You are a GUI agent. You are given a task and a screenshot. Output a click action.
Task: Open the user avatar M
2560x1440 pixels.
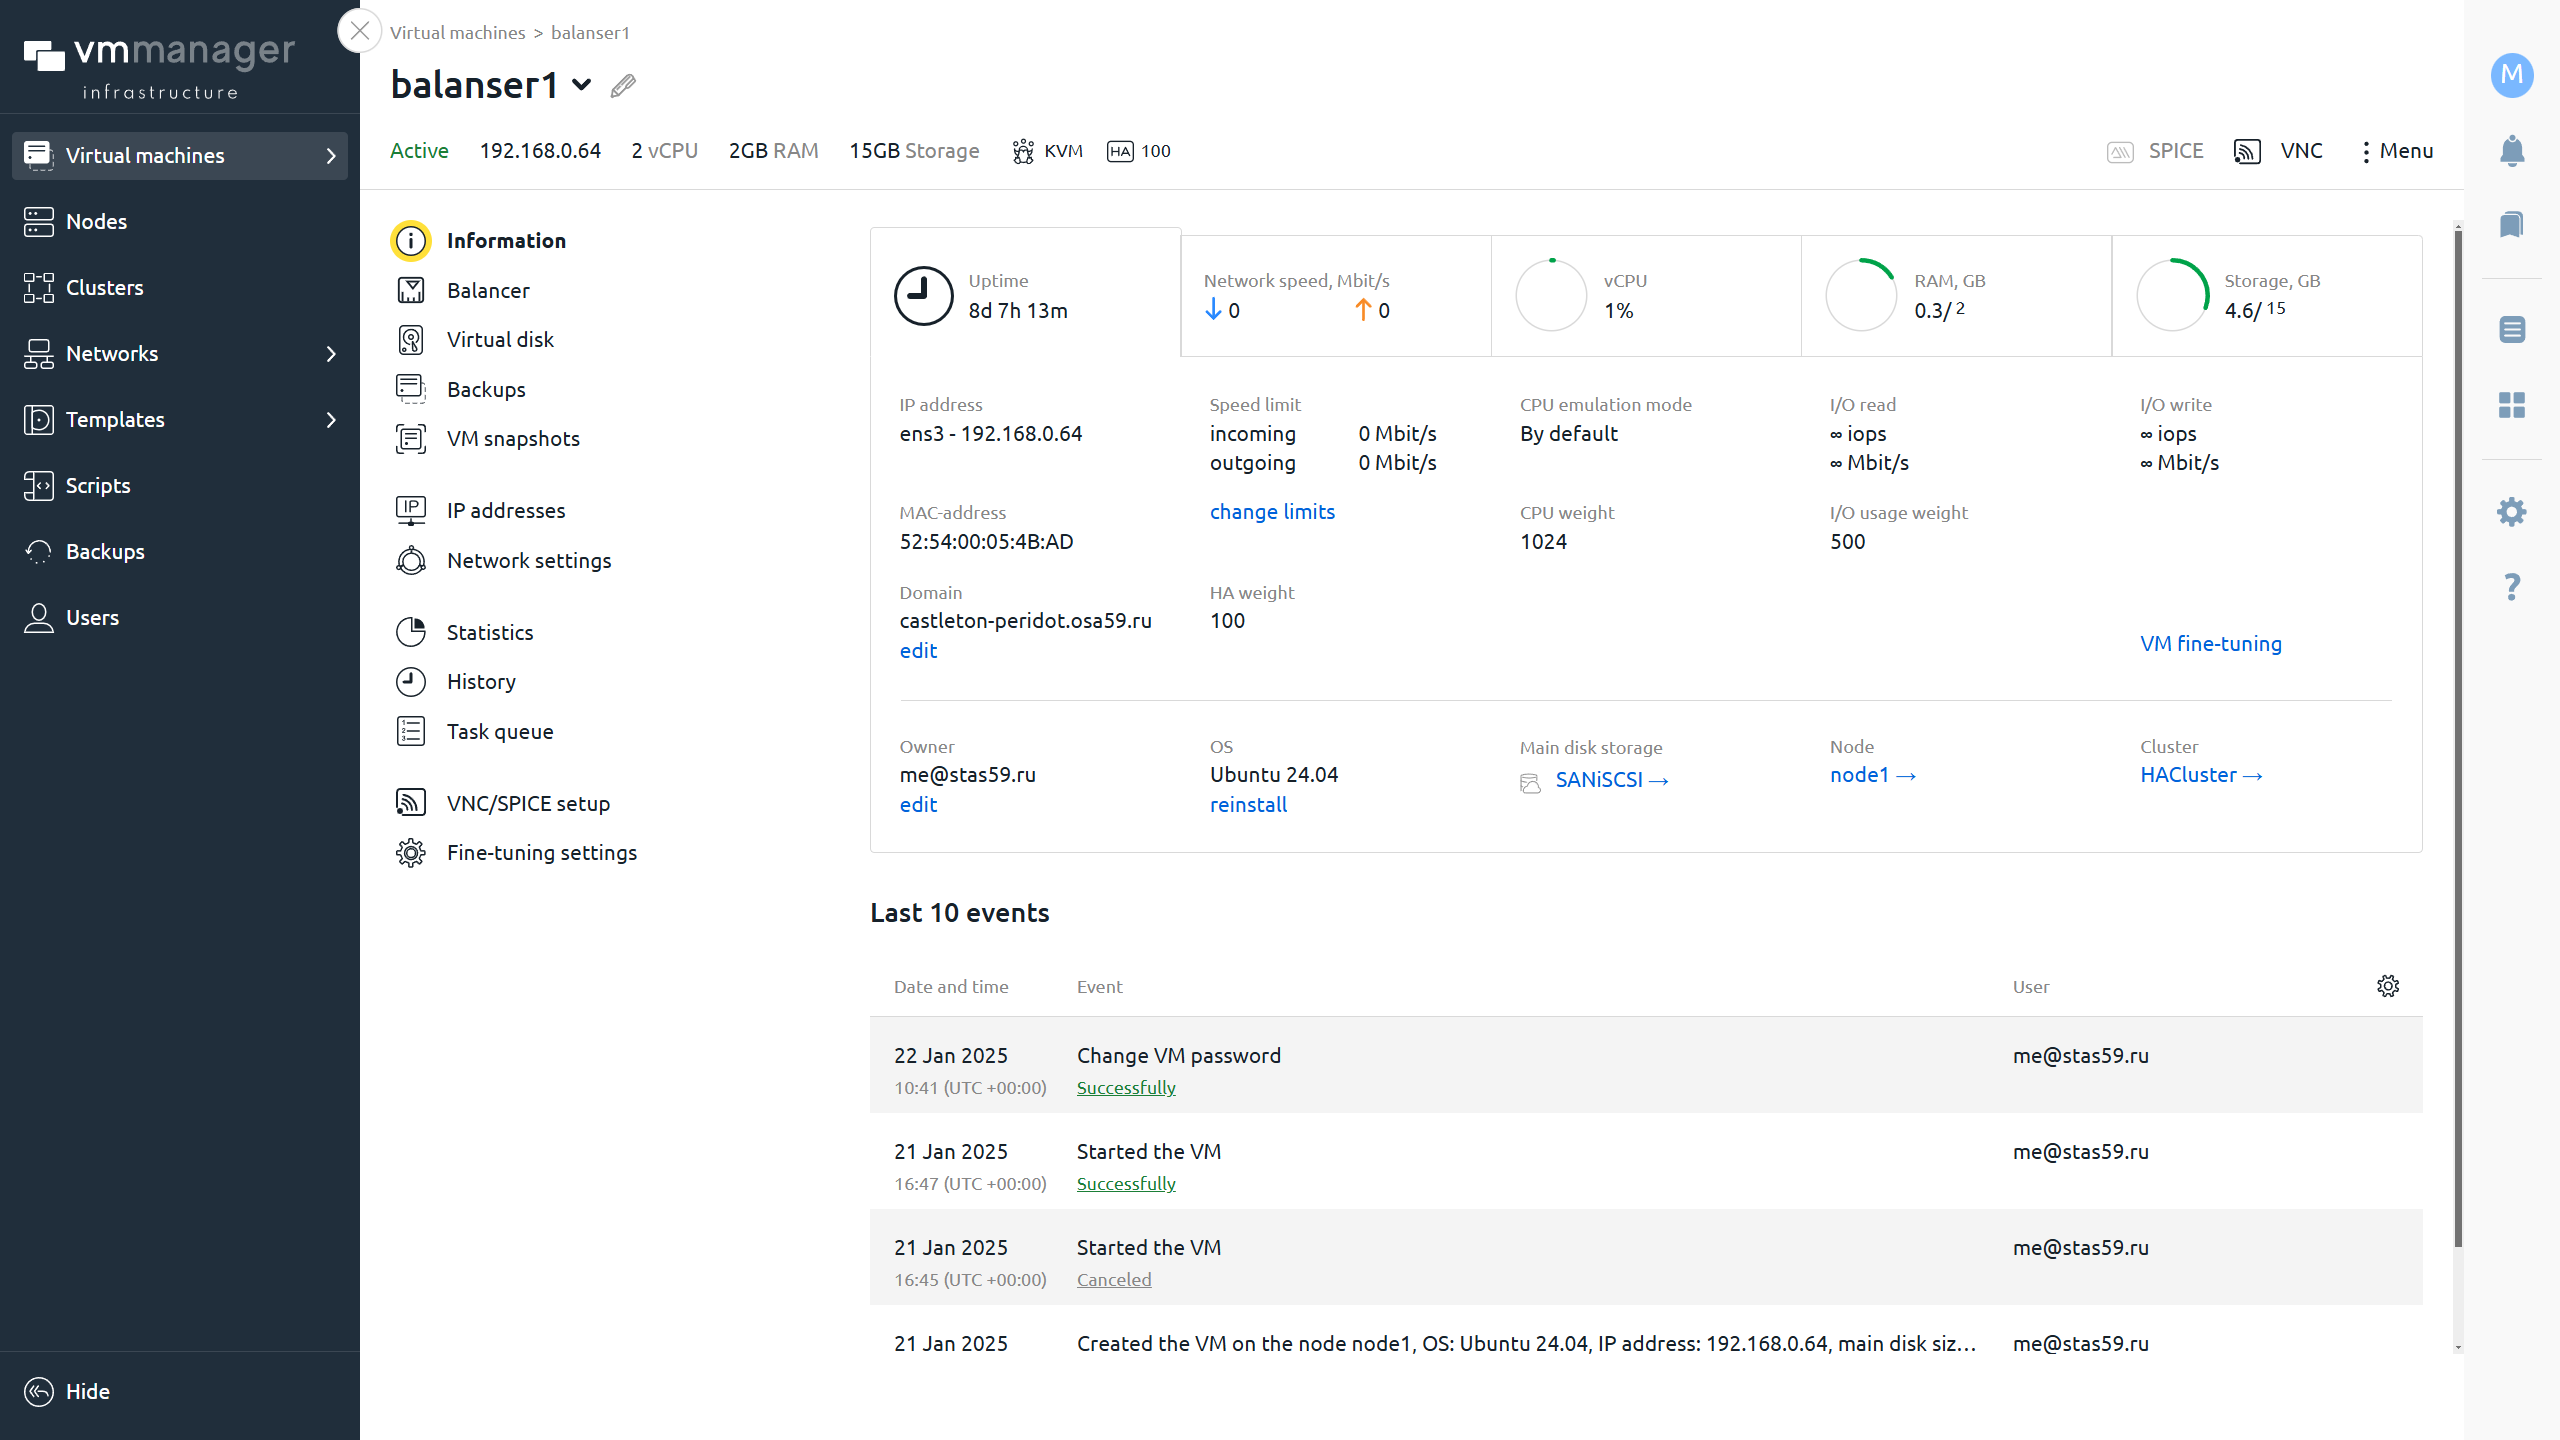click(x=2511, y=75)
